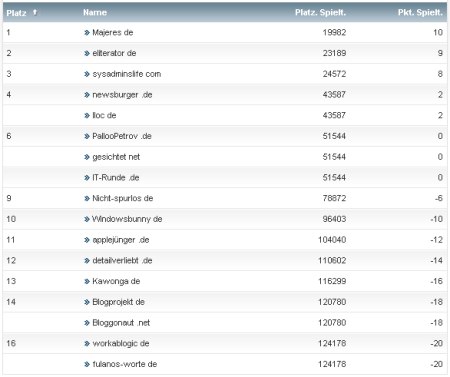The width and height of the screenshot is (450, 377).
Task: Sort table by the Platz column header
Action: (16, 13)
